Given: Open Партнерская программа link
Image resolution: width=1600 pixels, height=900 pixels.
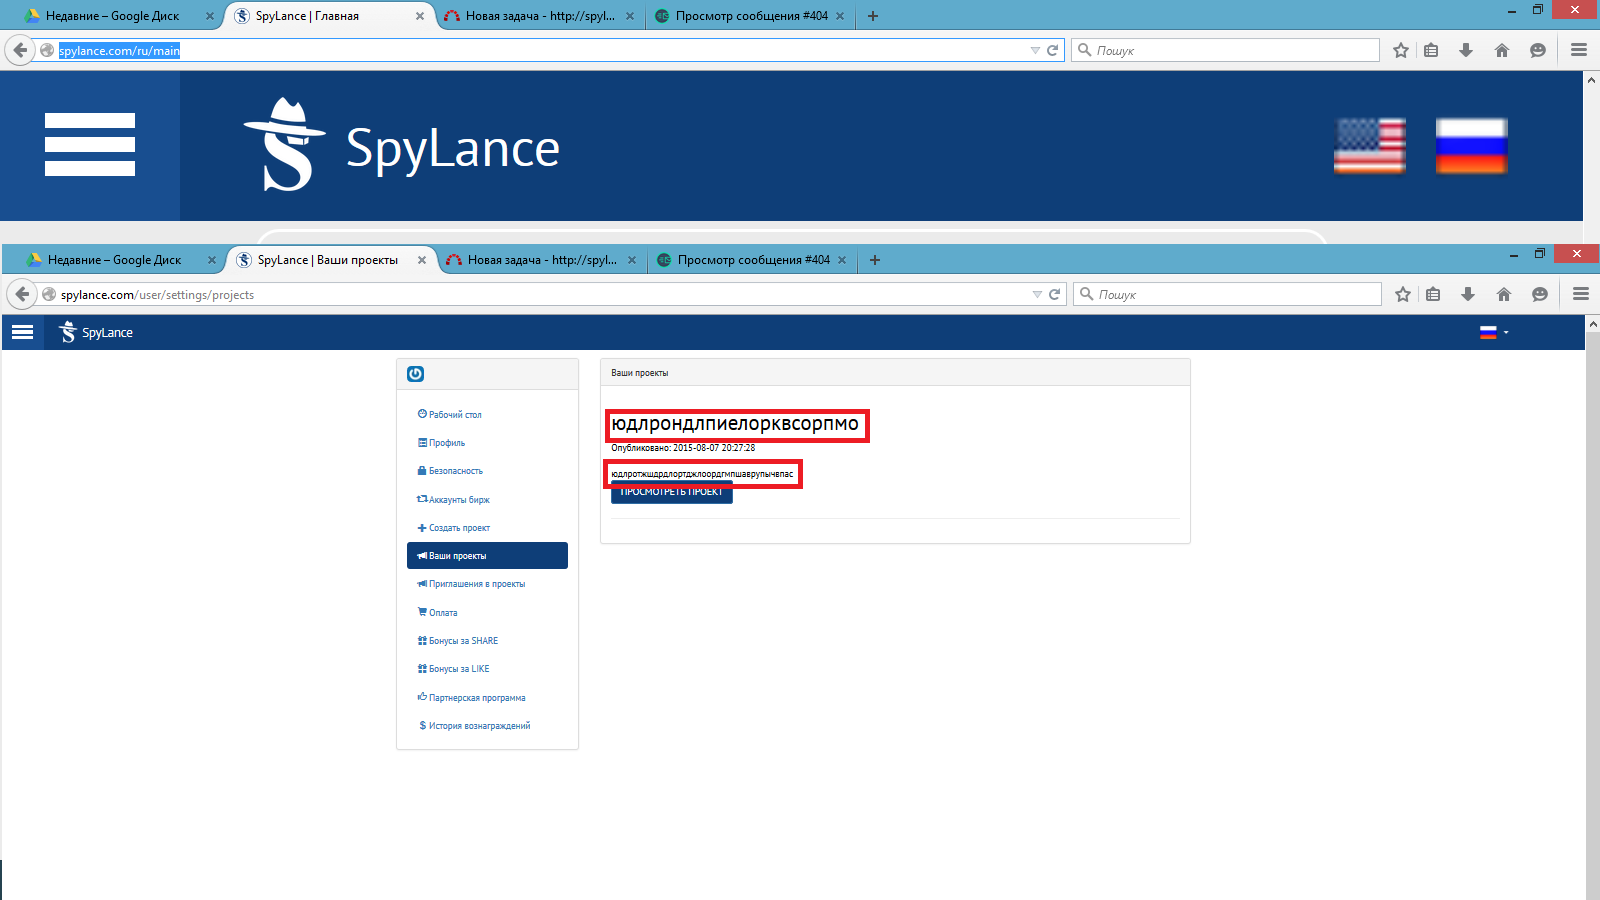Looking at the screenshot, I should (476, 698).
